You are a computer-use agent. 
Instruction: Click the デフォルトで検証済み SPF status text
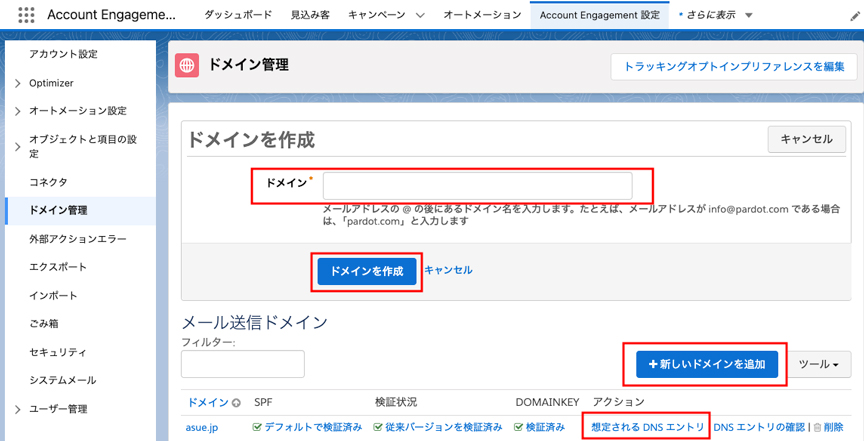(x=313, y=427)
